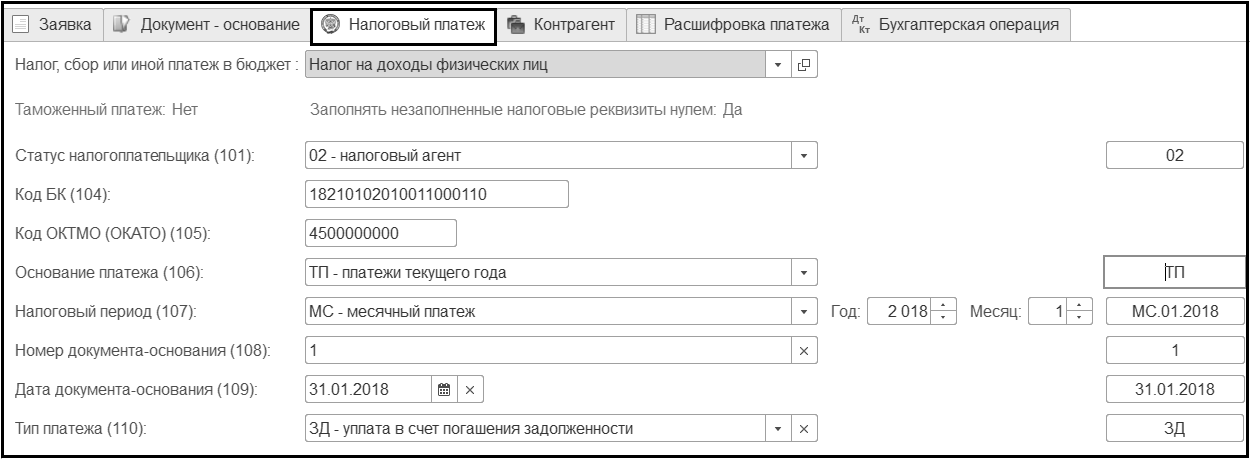Image resolution: width=1250 pixels, height=459 pixels.
Task: Open Основание платежа (106) dropdown
Action: [x=804, y=272]
